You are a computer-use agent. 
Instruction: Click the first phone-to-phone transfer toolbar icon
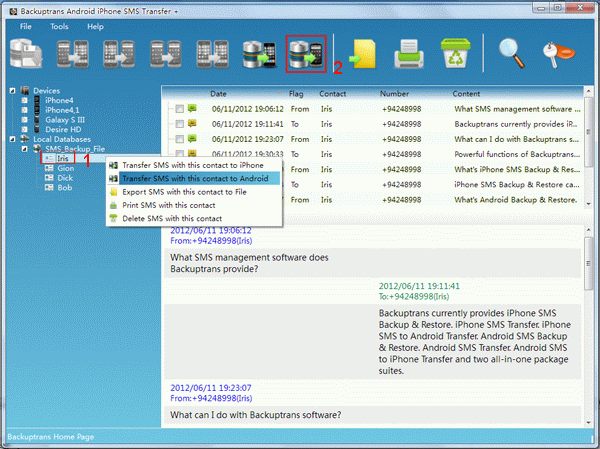coord(73,54)
